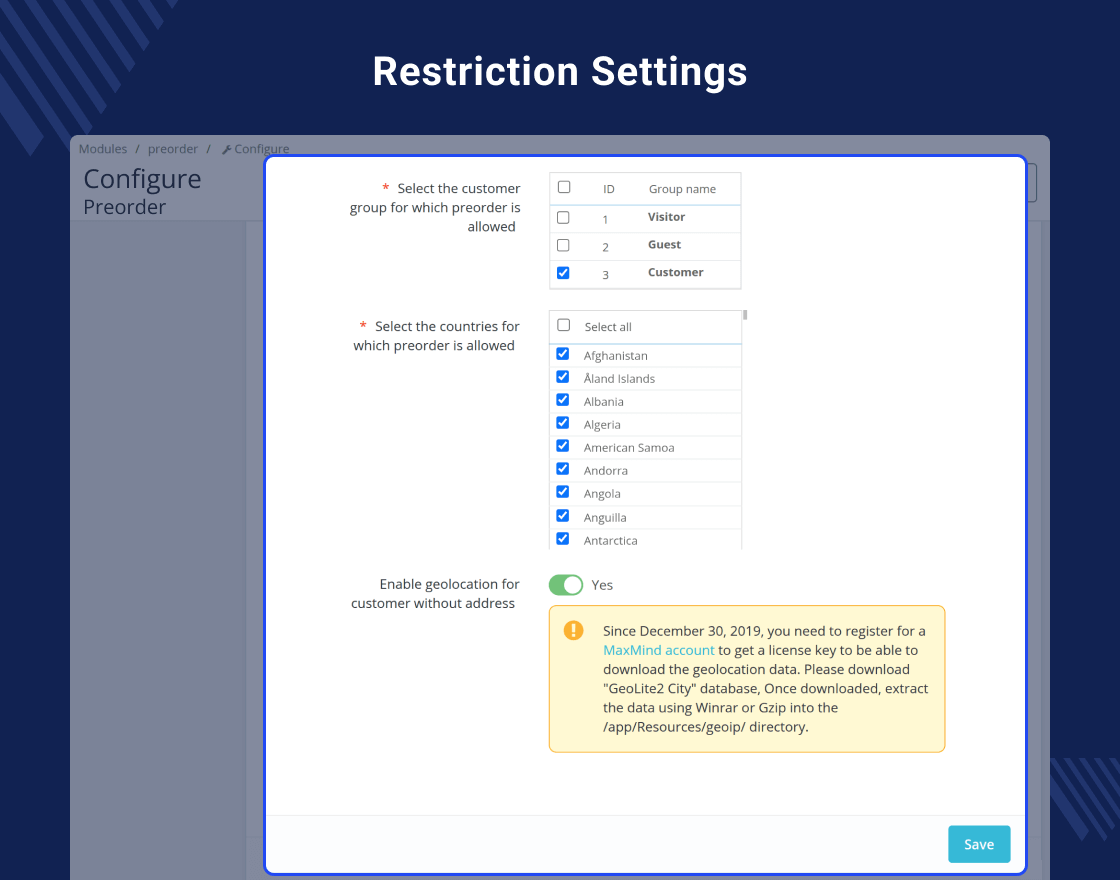
Task: Uncheck the Angola checkbox
Action: coord(563,491)
